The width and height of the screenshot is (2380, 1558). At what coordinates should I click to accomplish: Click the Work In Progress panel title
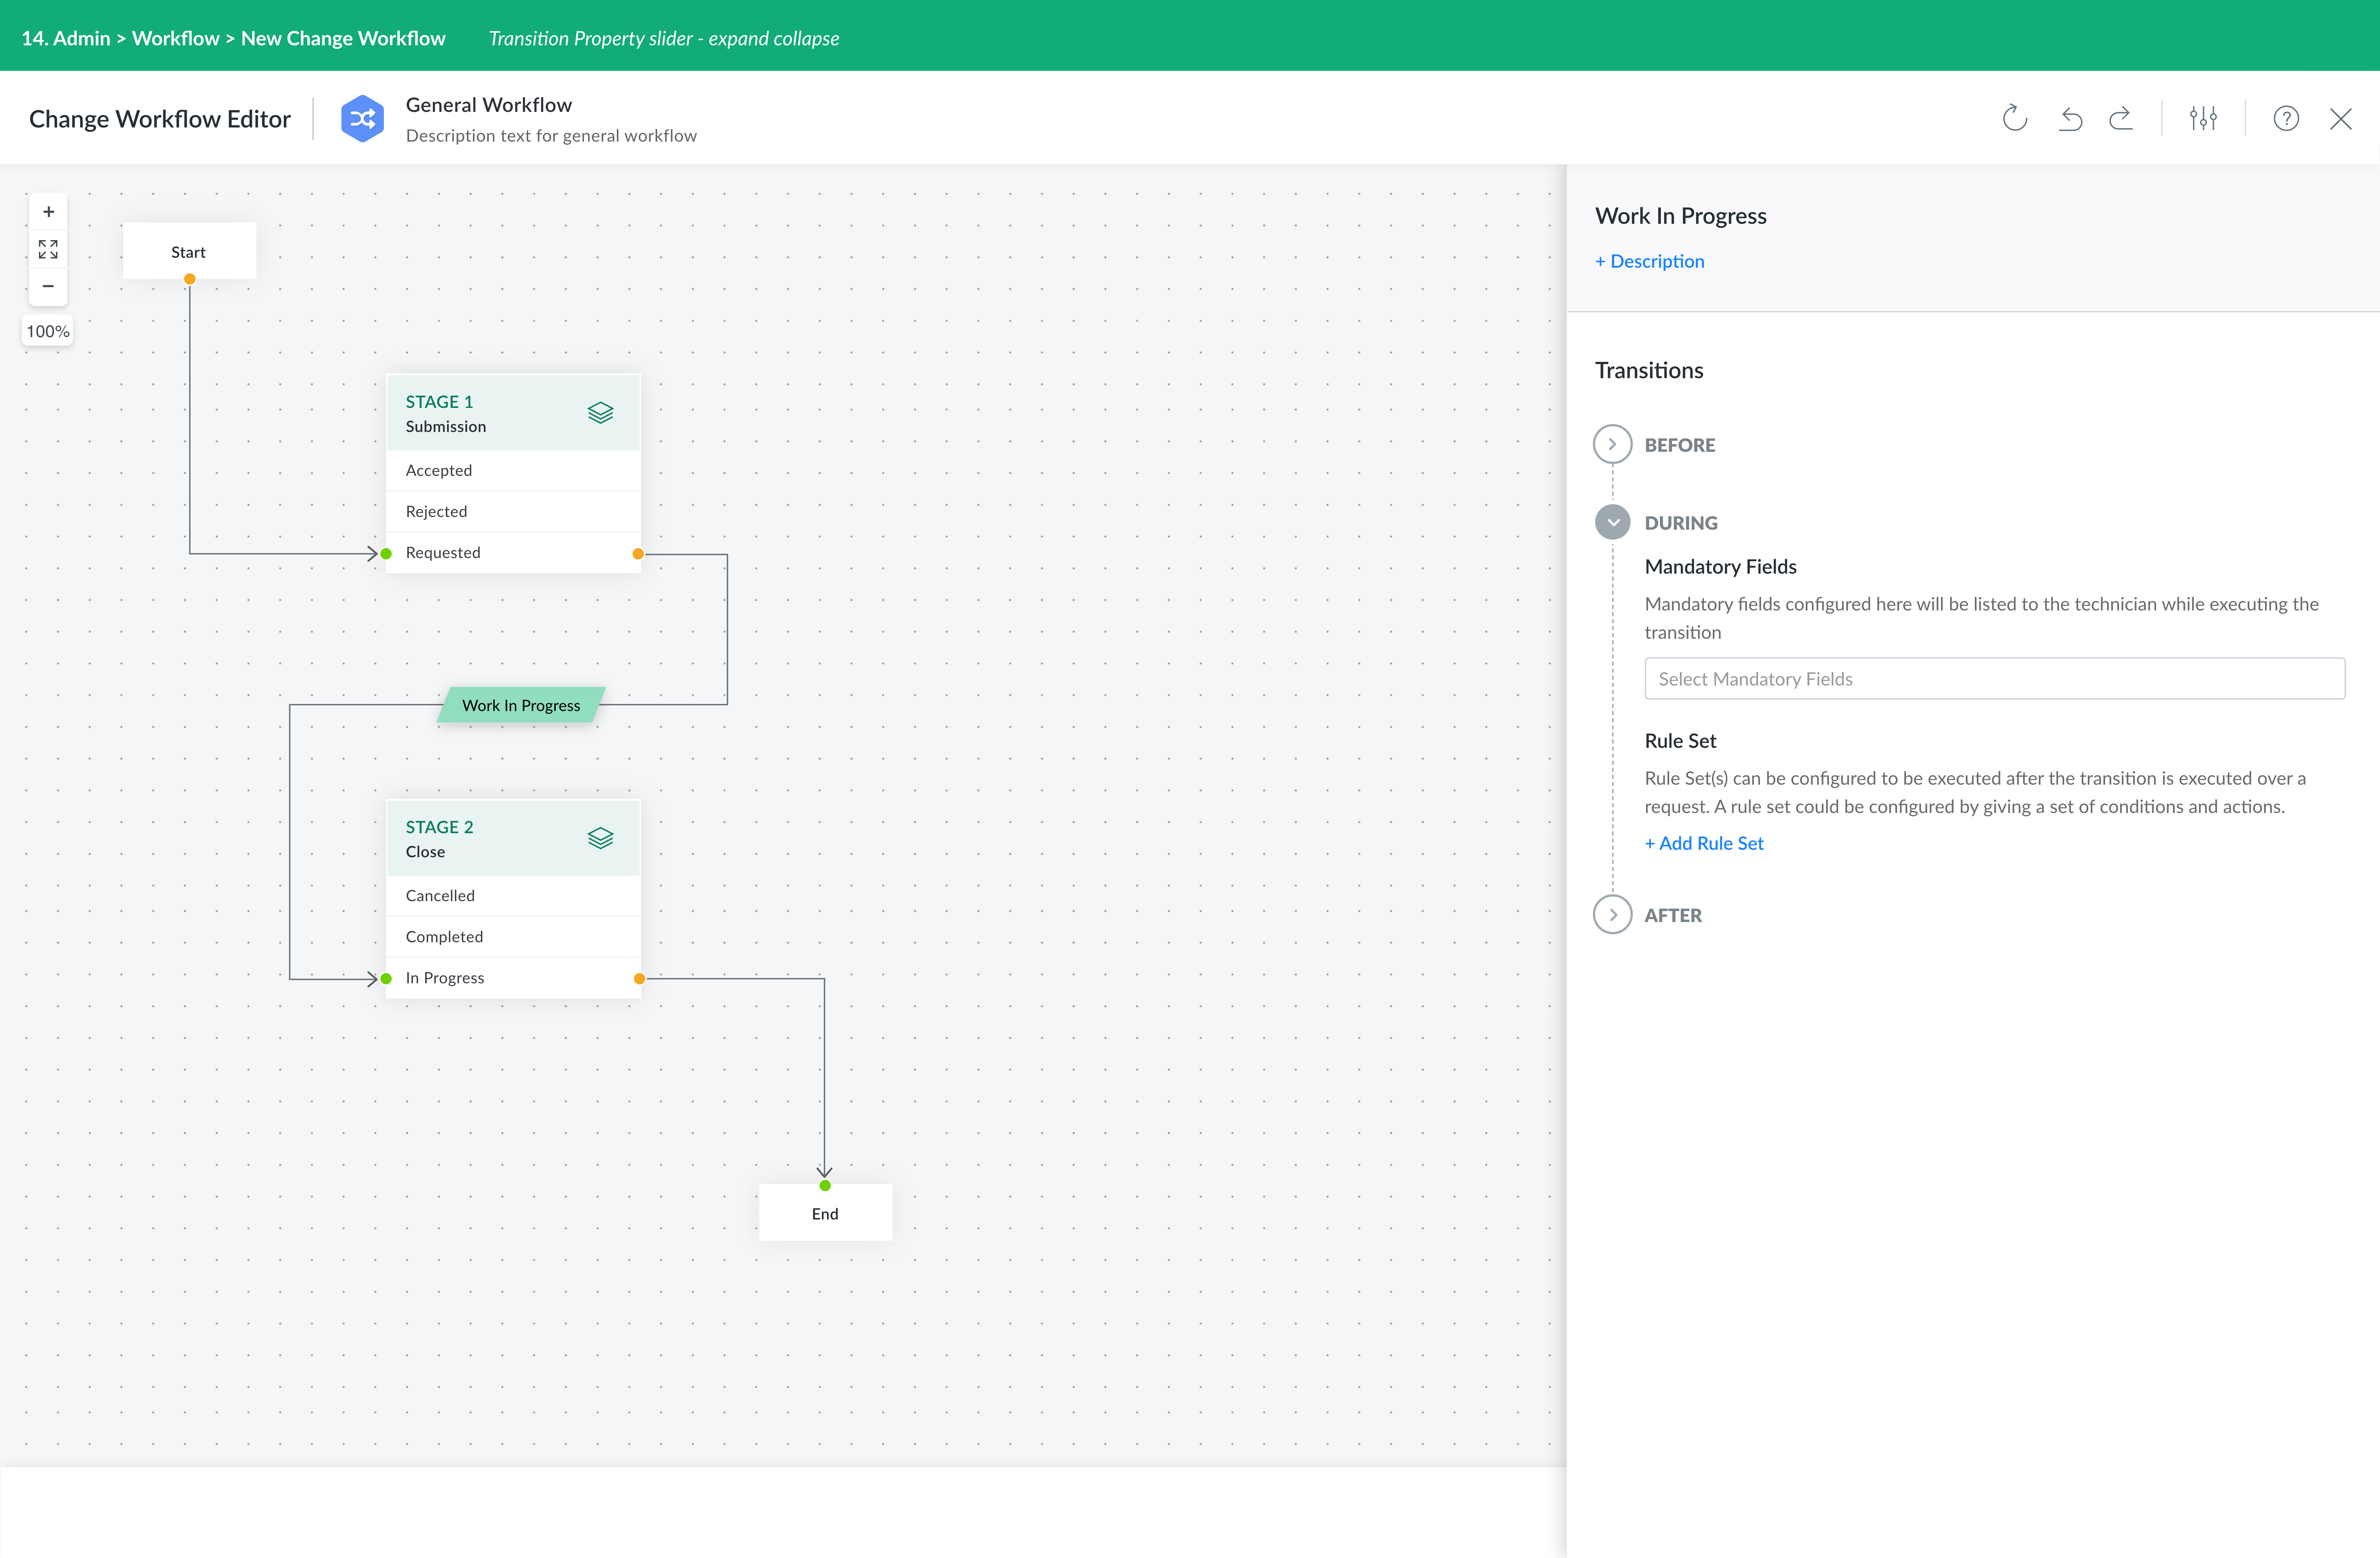point(1681,216)
